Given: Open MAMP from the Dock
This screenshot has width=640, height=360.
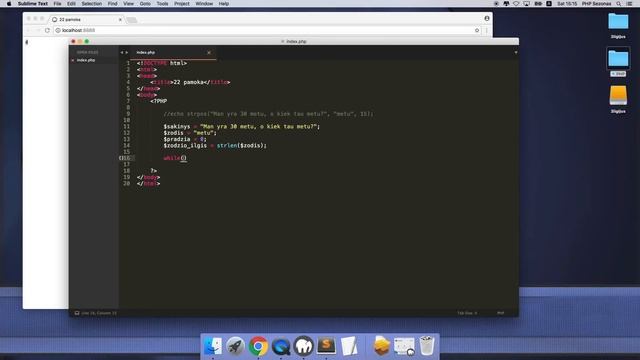Looking at the screenshot, I should pyautogui.click(x=304, y=346).
